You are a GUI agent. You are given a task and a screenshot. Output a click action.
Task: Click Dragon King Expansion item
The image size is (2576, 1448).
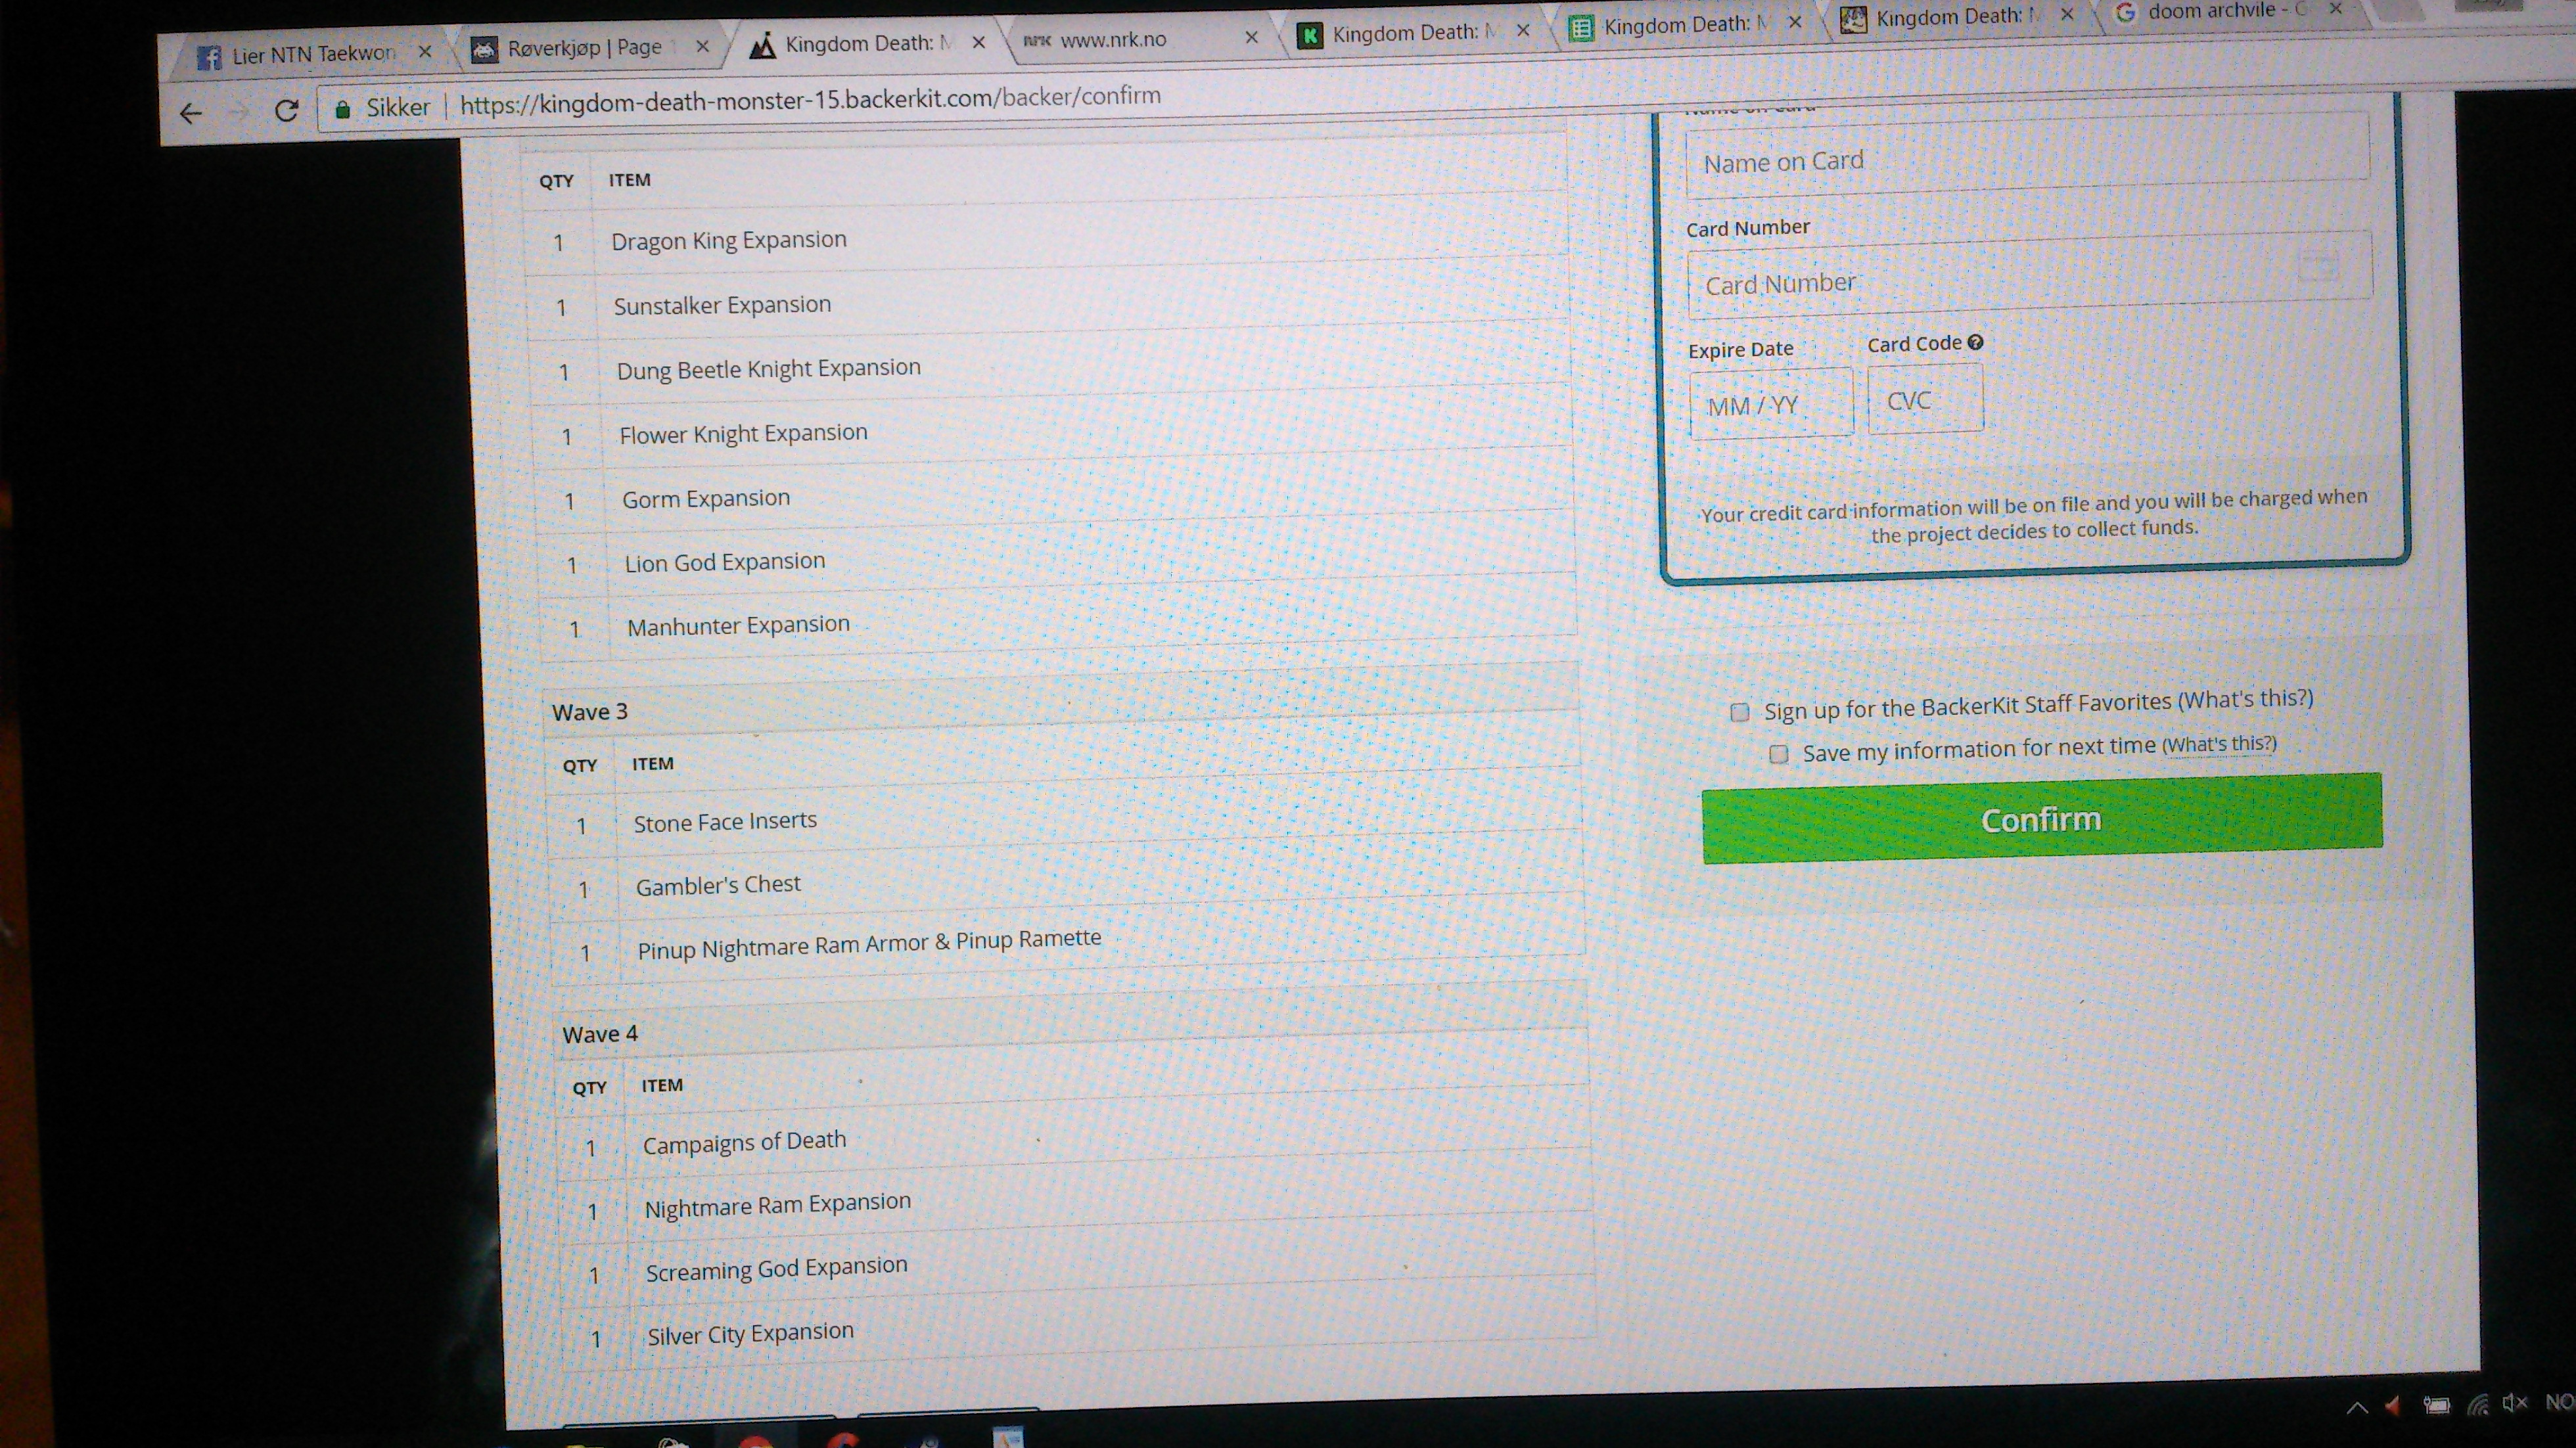pyautogui.click(x=729, y=240)
